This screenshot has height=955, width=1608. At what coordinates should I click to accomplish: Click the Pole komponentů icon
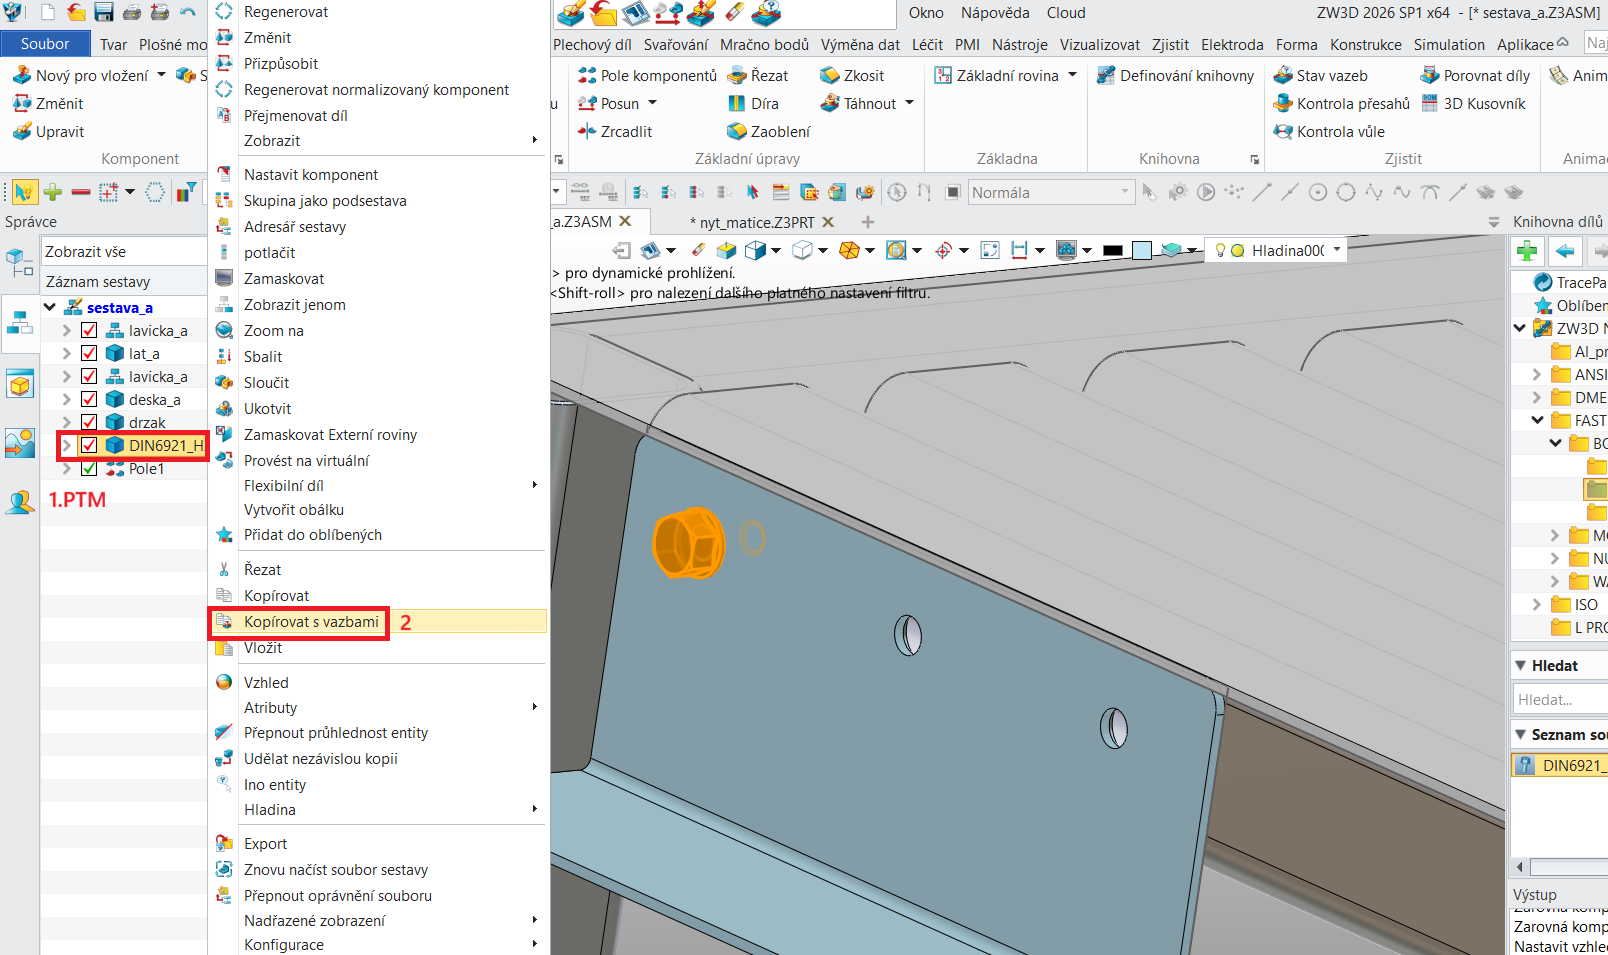point(587,76)
